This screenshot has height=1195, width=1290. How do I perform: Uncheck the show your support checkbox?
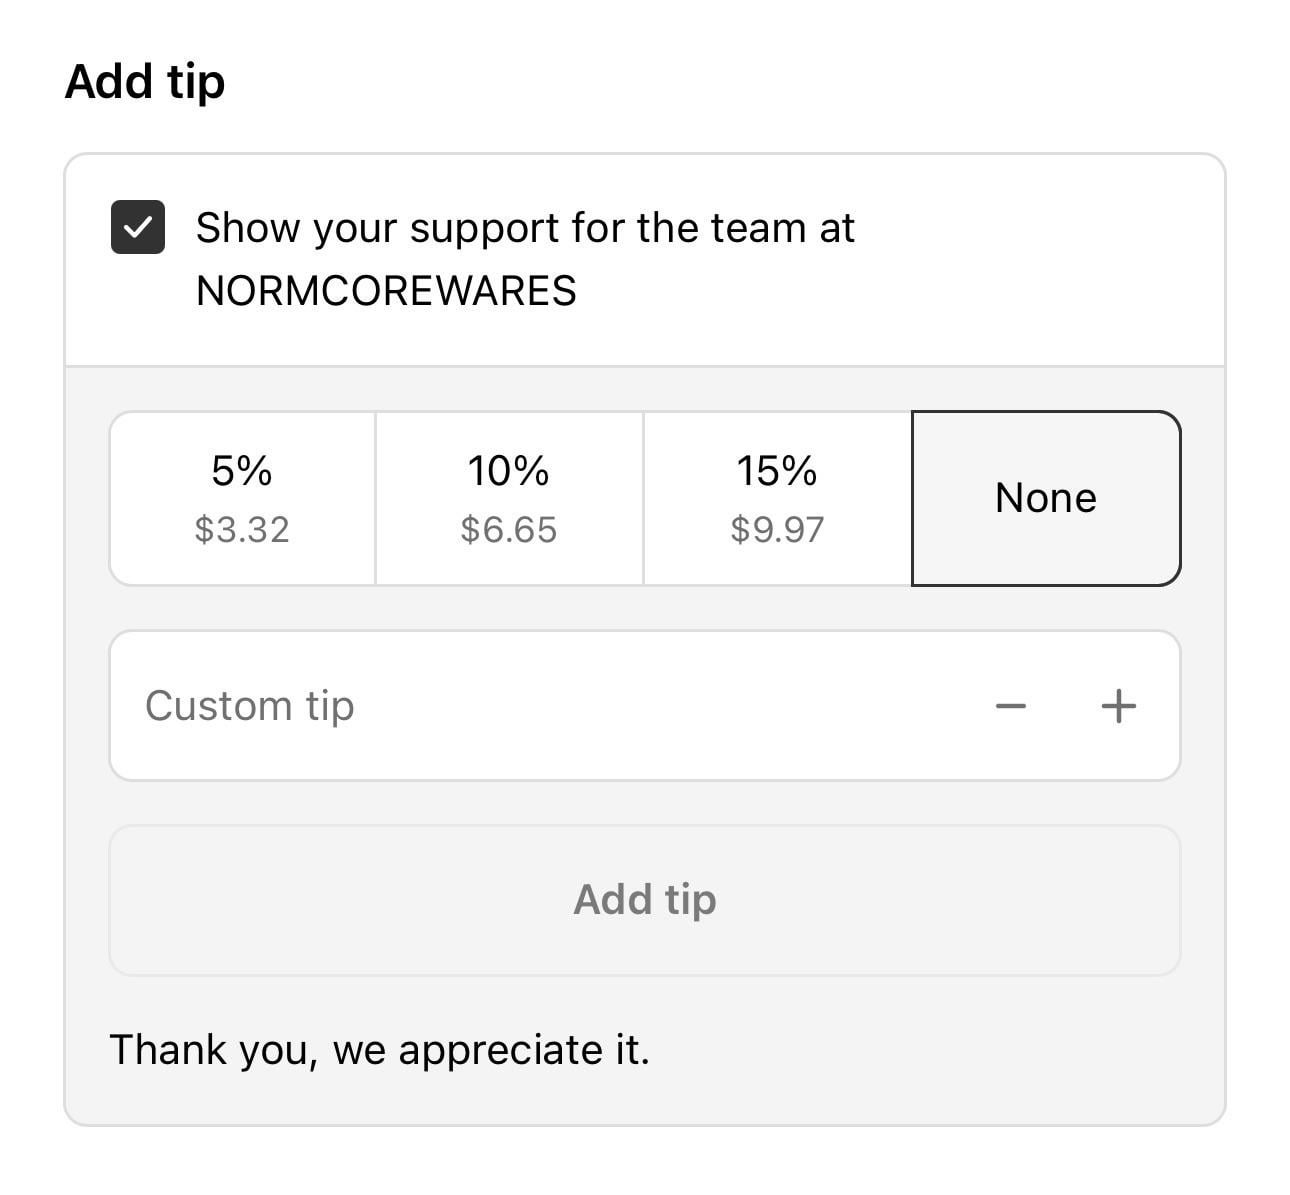click(138, 228)
